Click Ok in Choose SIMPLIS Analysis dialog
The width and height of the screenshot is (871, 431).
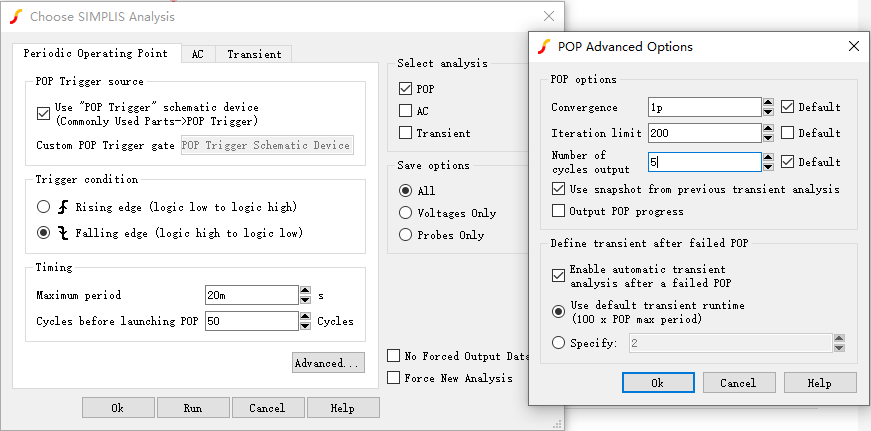click(x=117, y=408)
